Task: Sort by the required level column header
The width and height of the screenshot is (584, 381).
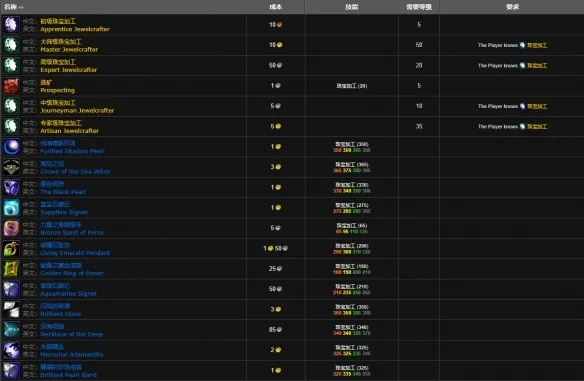Action: point(419,7)
